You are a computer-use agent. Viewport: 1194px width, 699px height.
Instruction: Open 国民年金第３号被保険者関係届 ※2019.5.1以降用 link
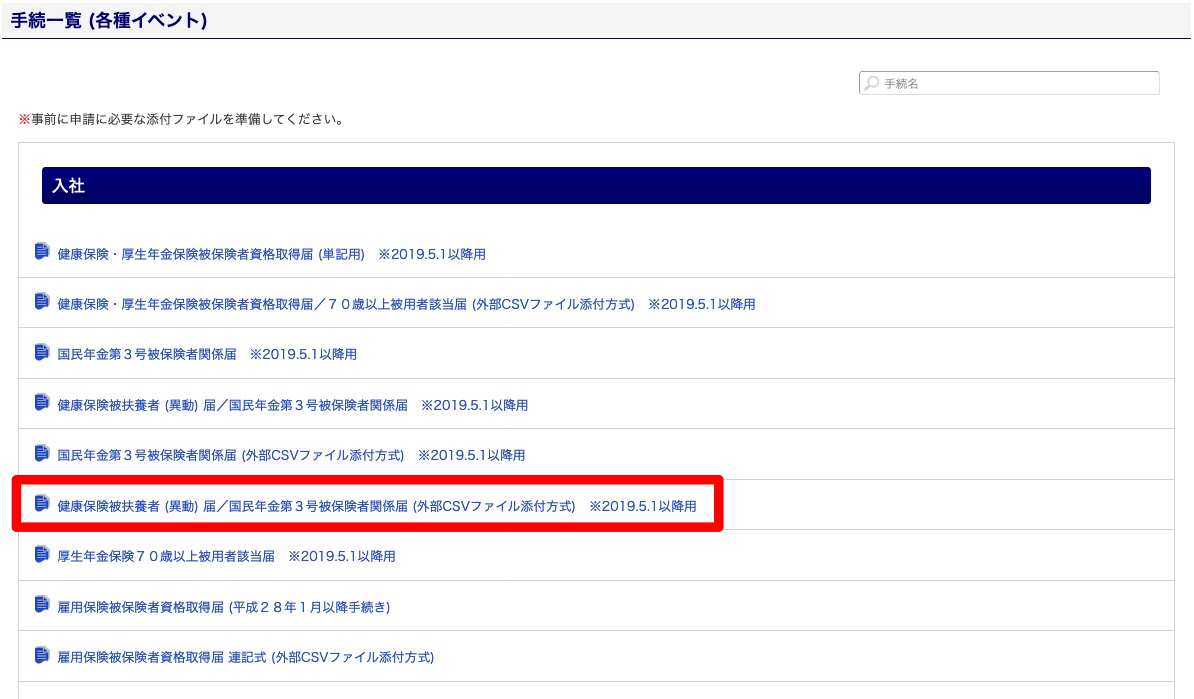tap(207, 355)
